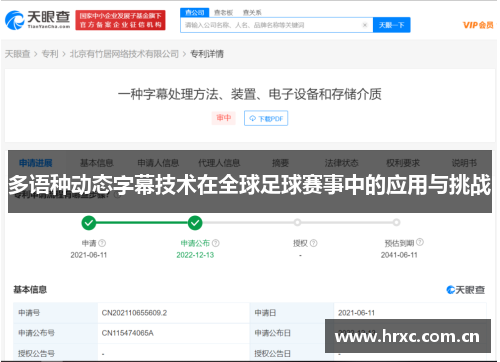Viewport: 500px width, 362px height.
Task: Select the 查关系 search tab
Action: point(252,13)
